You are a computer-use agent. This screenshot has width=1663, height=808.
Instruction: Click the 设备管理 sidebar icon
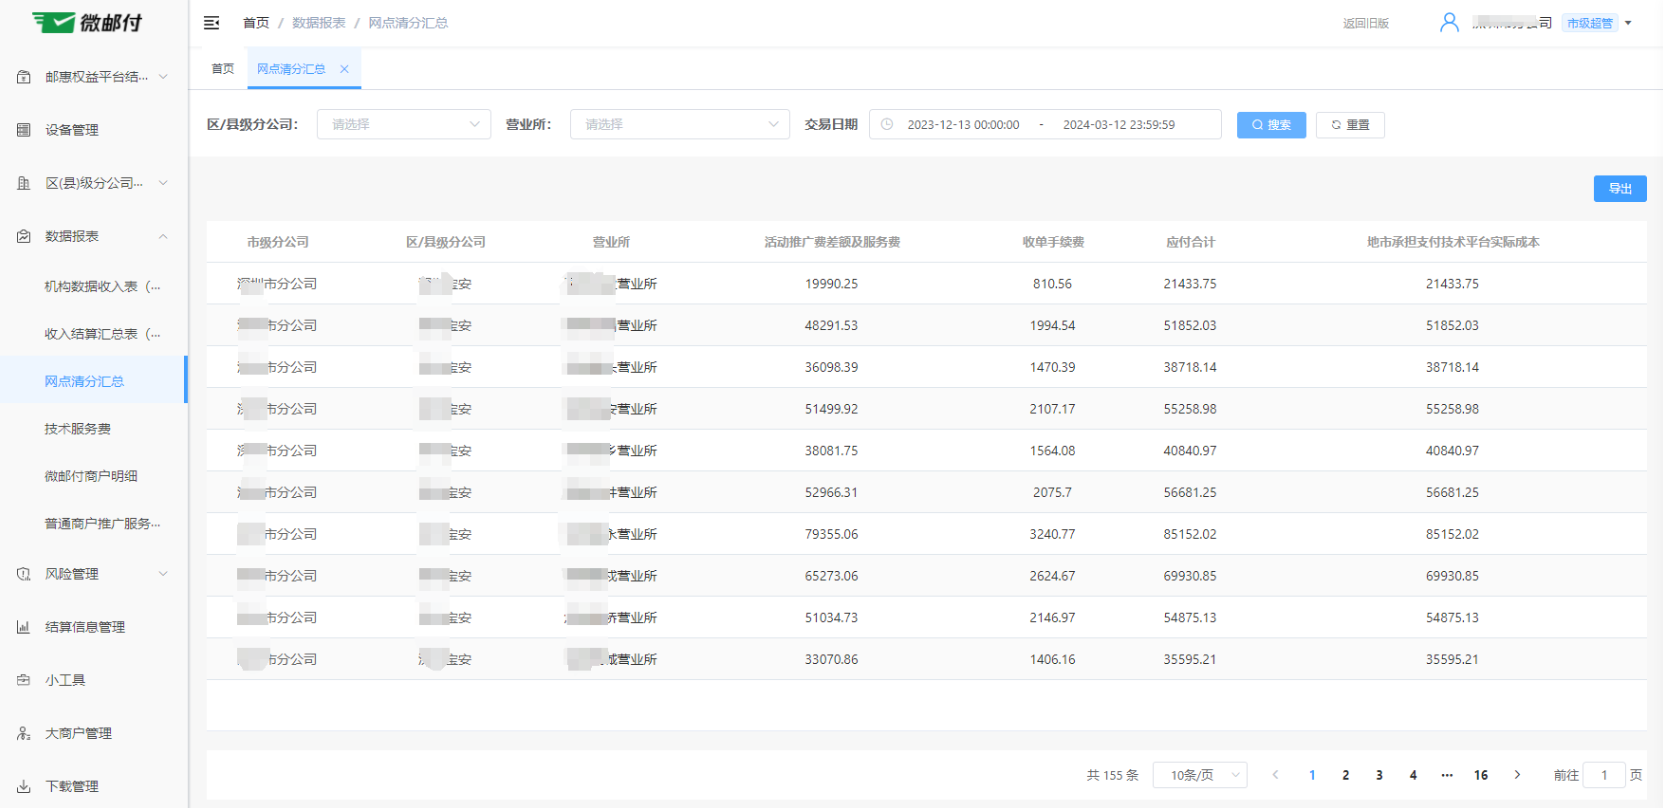click(24, 130)
